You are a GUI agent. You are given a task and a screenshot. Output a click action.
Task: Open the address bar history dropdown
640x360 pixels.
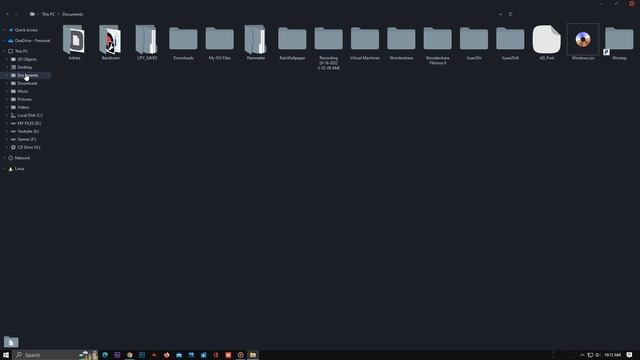tap(500, 14)
